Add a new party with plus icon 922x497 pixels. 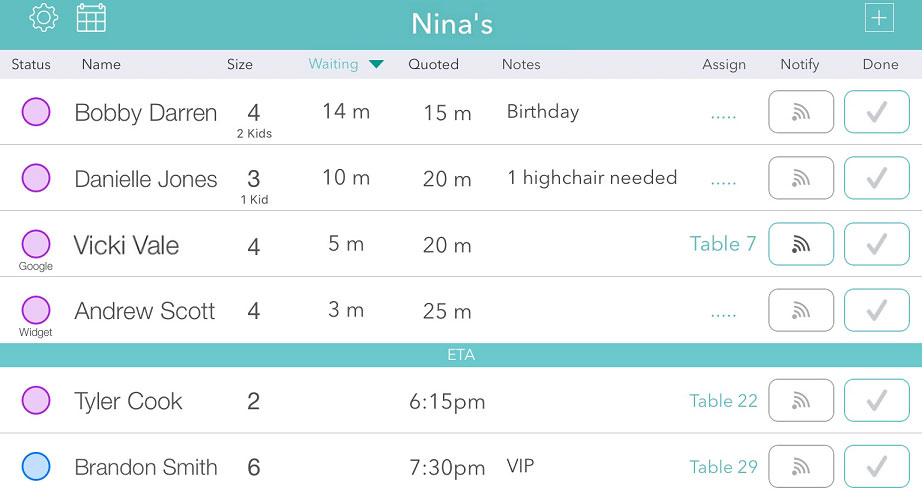coord(879,18)
